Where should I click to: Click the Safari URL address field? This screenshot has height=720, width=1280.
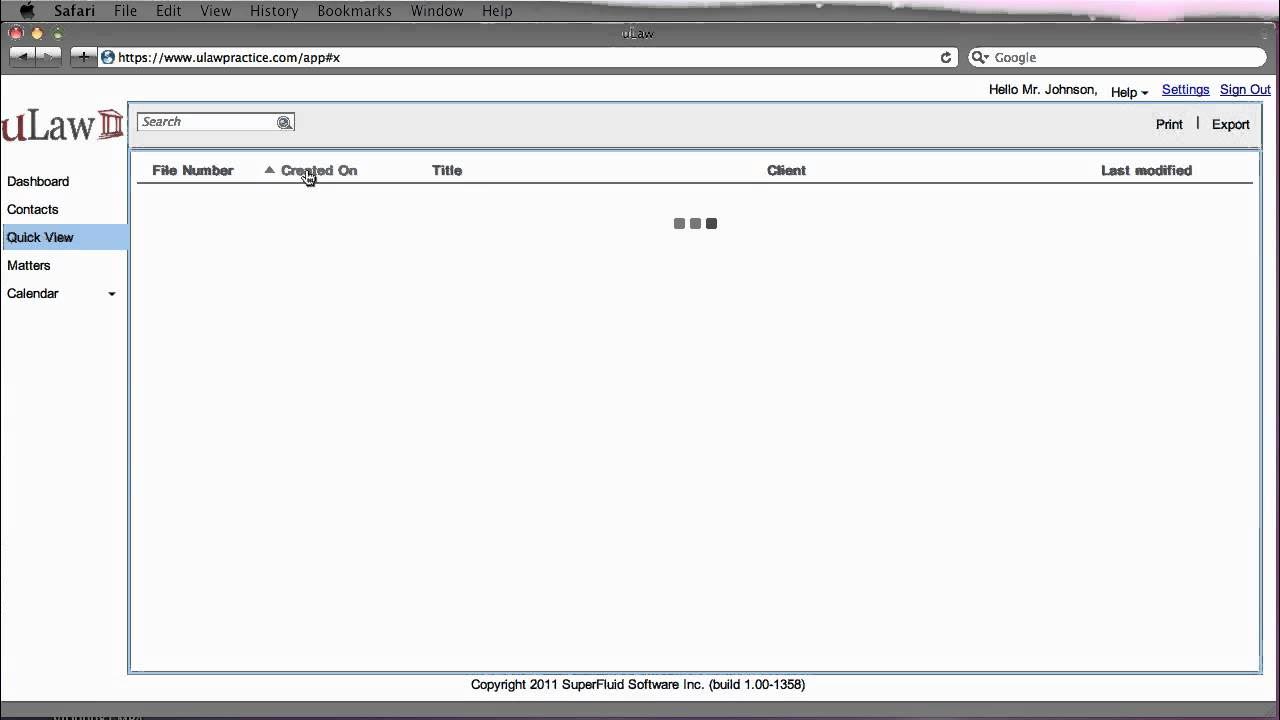tap(527, 58)
